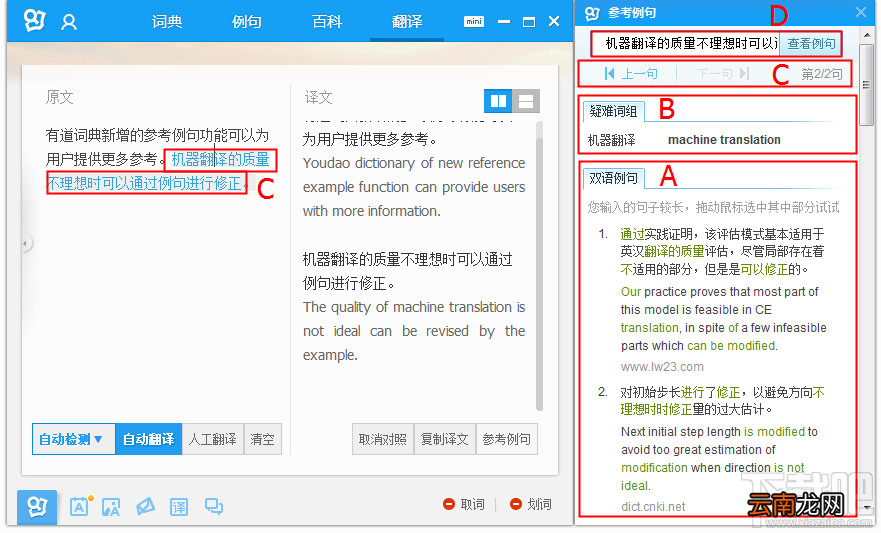Minimize the main Youdao window
This screenshot has width=881, height=533.
[504, 22]
